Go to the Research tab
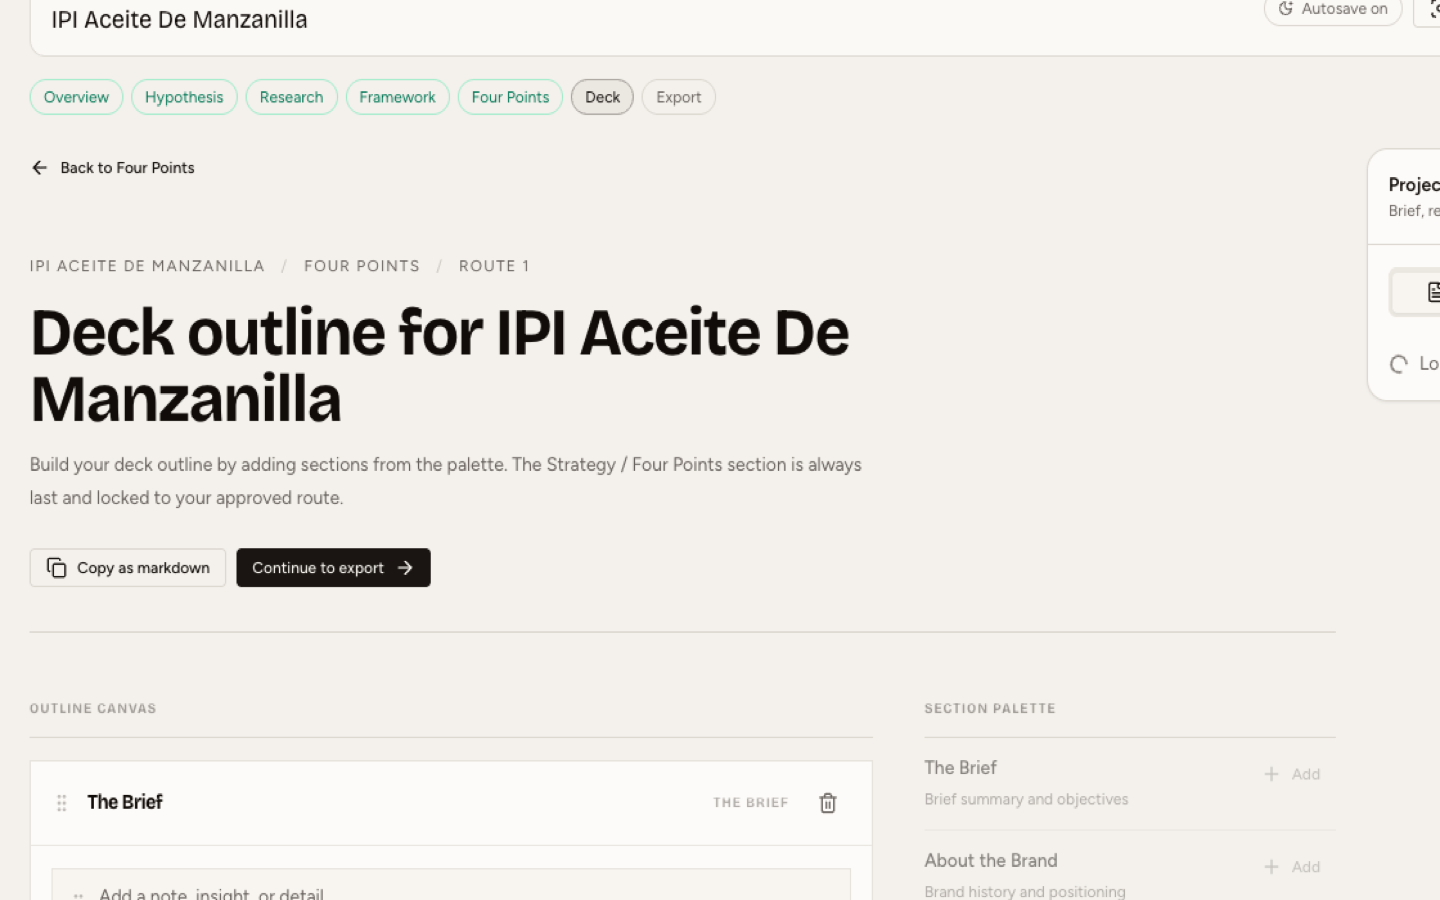This screenshot has width=1440, height=900. tap(291, 97)
